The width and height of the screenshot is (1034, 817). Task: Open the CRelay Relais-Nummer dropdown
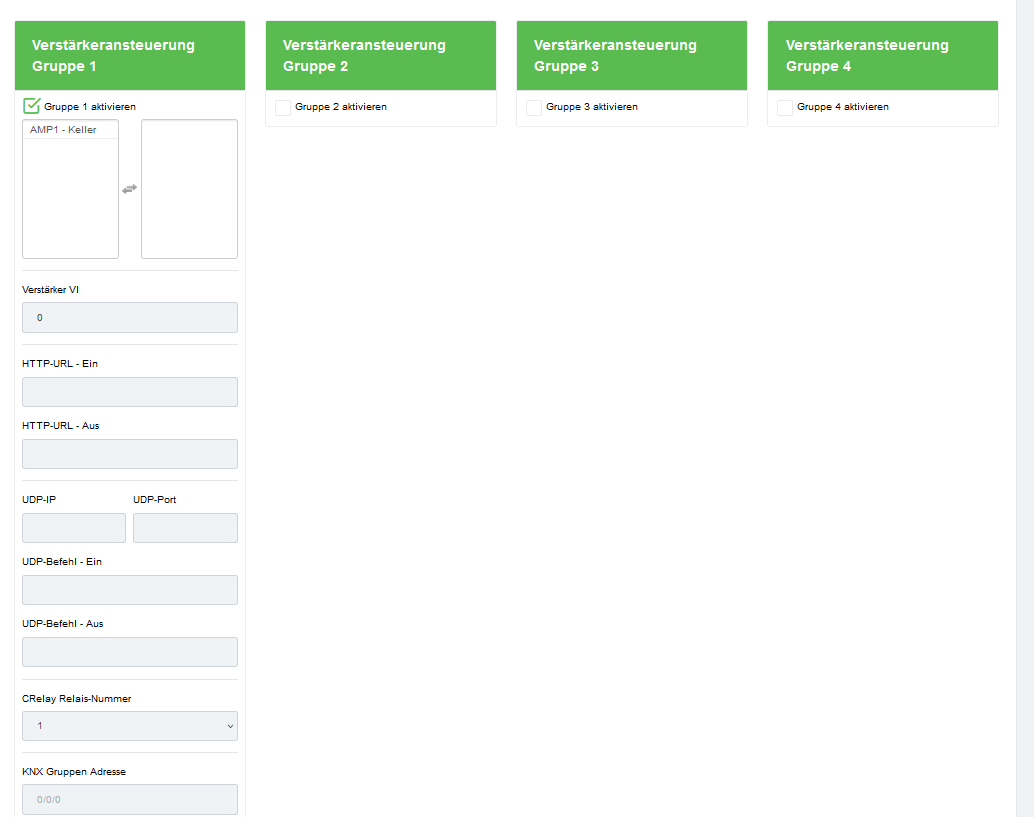coord(130,726)
